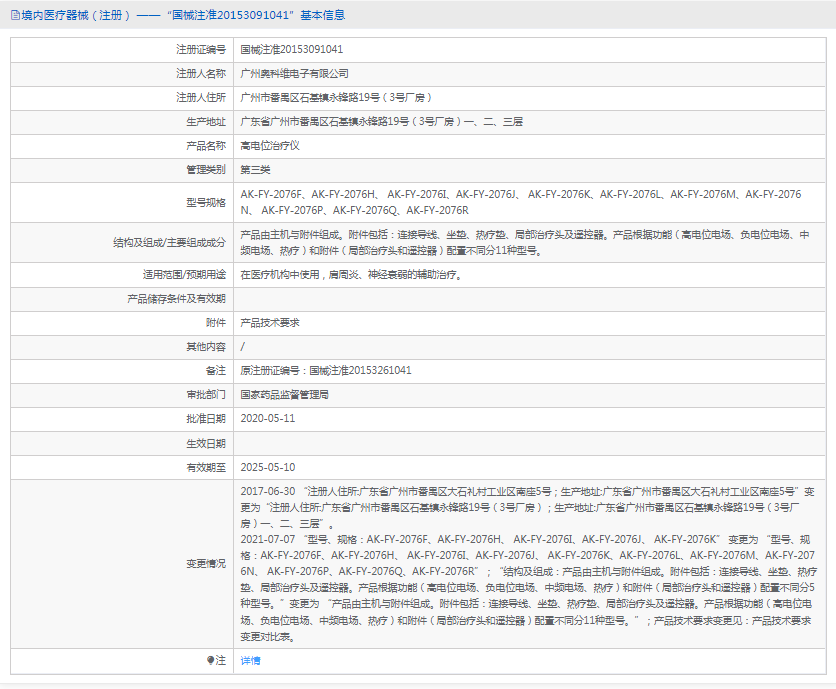Image resolution: width=836 pixels, height=689 pixels.
Task: Click the intended use text 在医疗机构中使用
Action: point(351,275)
